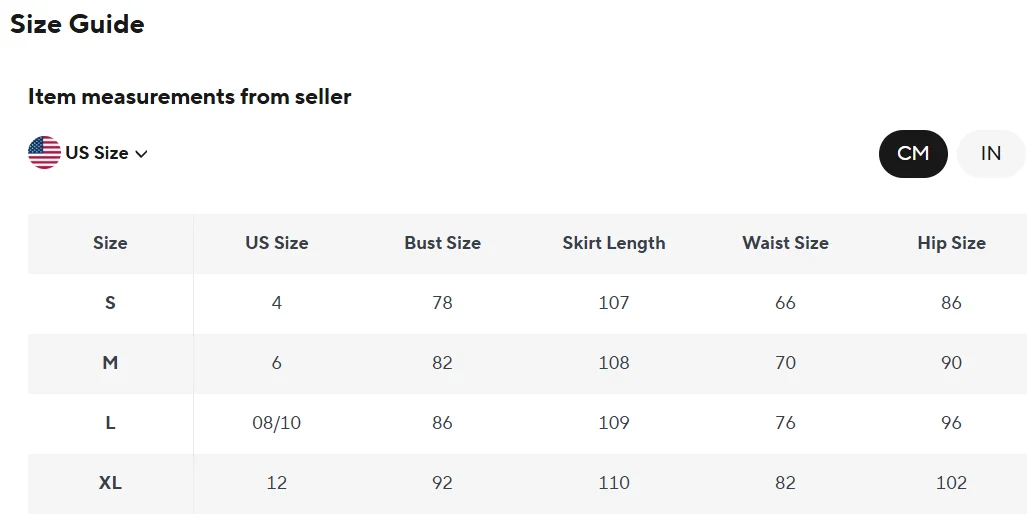Select the M size row label
Viewport: 1027px width, 514px height.
pos(110,363)
